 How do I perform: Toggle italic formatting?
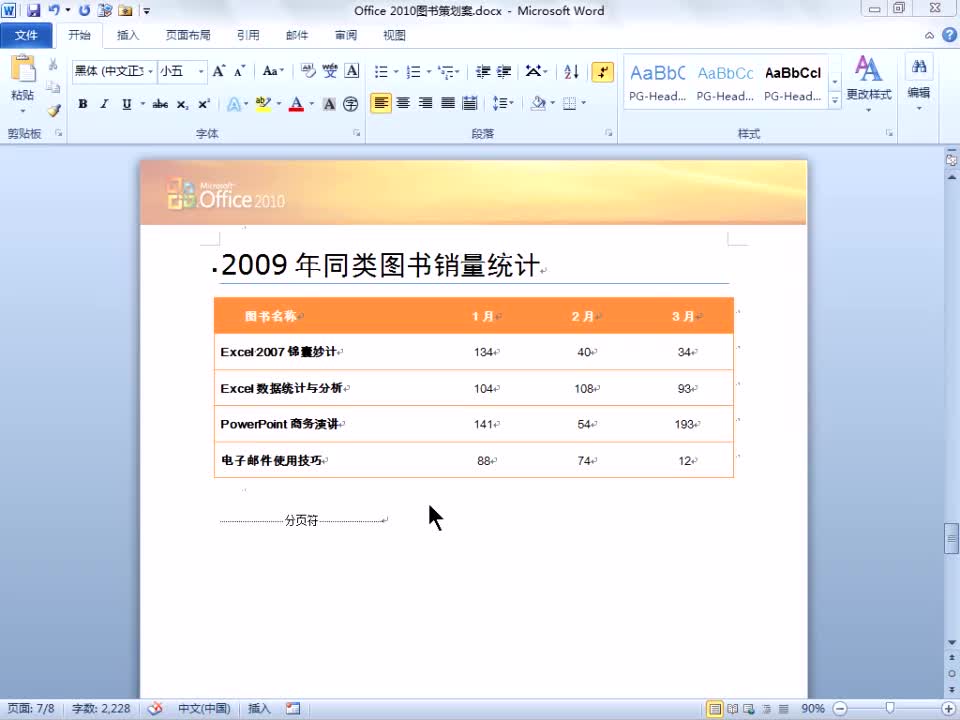tap(104, 104)
